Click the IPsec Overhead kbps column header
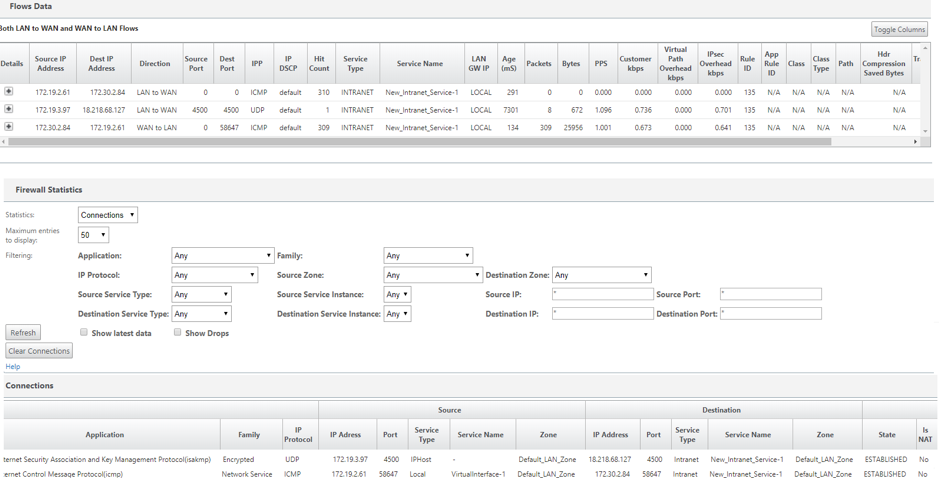The width and height of the screenshot is (939, 487). [716, 63]
